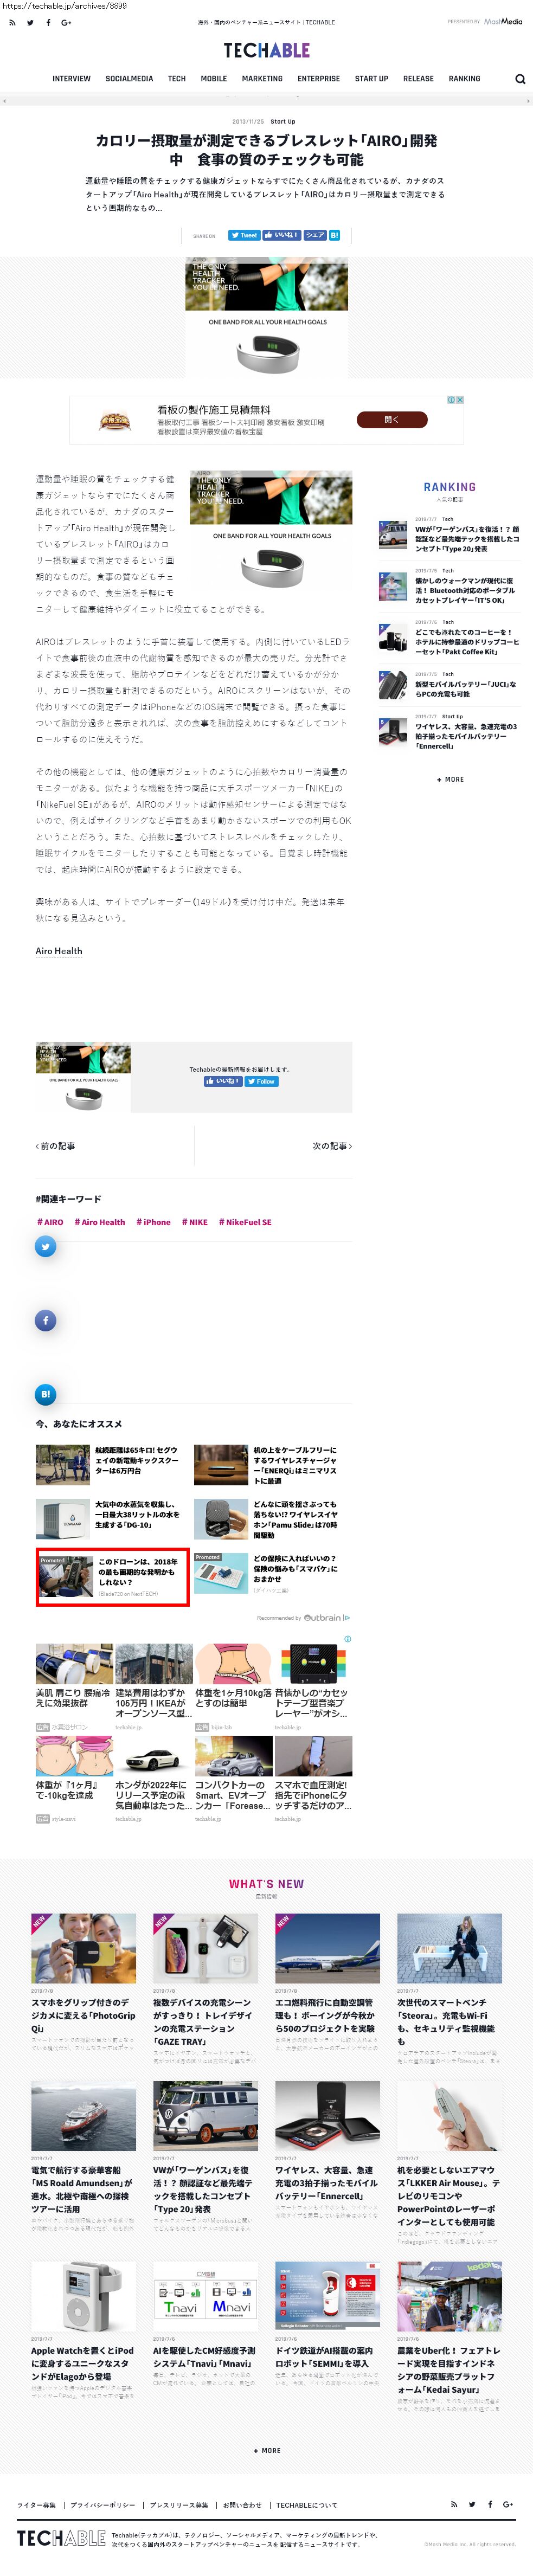Open the DG-10 water generator recommendation
This screenshot has width=533, height=2576.
[x=138, y=1514]
